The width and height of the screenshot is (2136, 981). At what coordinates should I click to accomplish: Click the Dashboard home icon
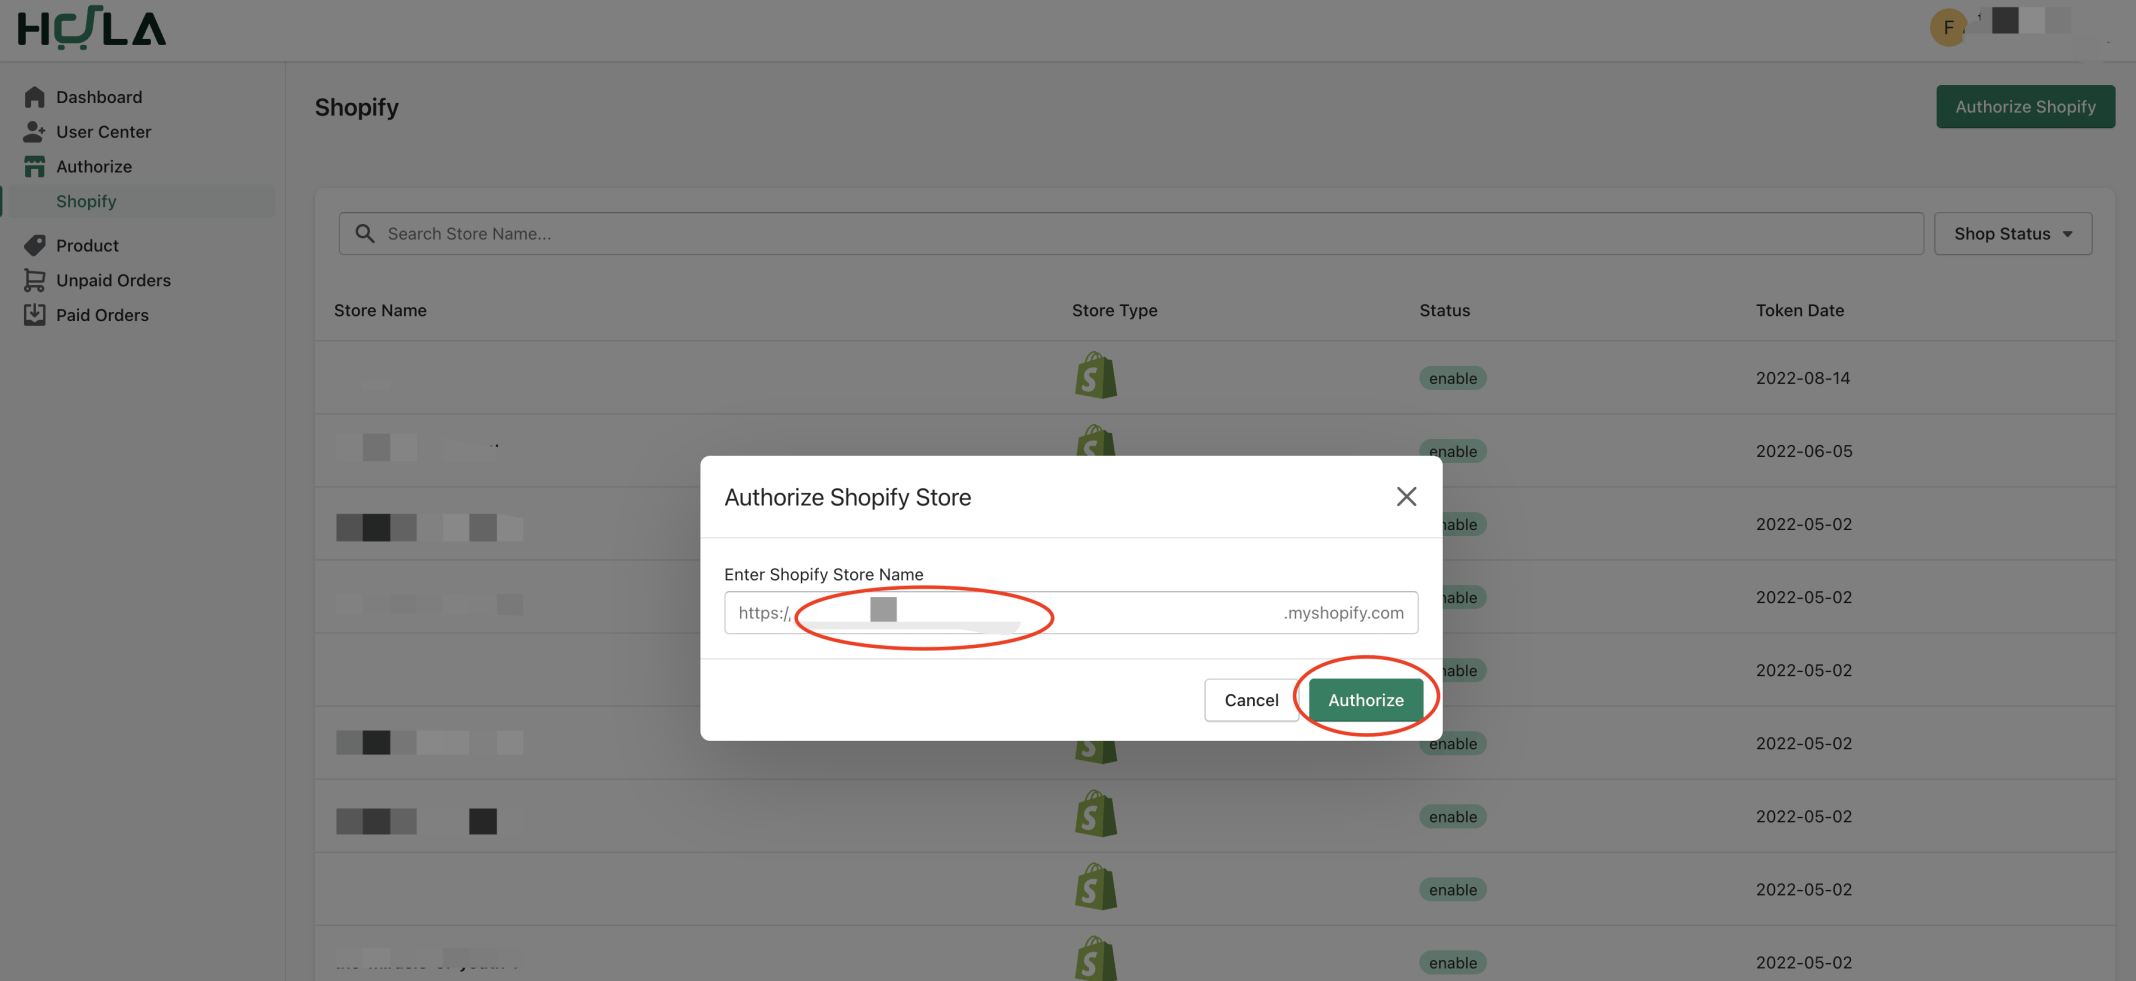pos(34,97)
